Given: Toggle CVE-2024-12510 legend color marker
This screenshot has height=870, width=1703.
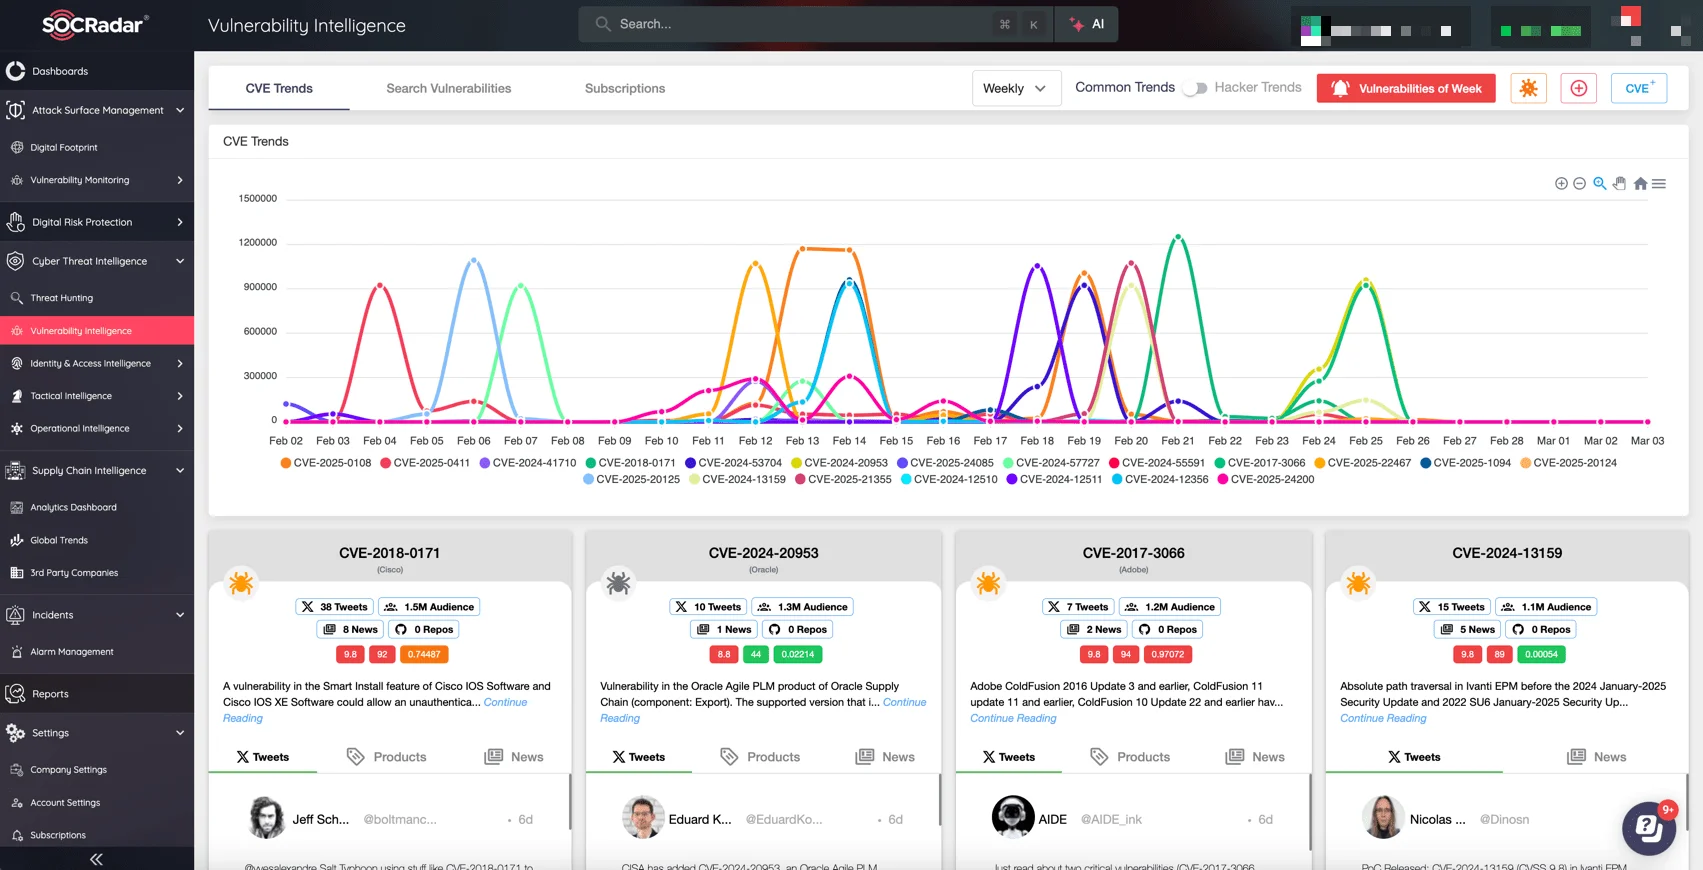Looking at the screenshot, I should (906, 480).
